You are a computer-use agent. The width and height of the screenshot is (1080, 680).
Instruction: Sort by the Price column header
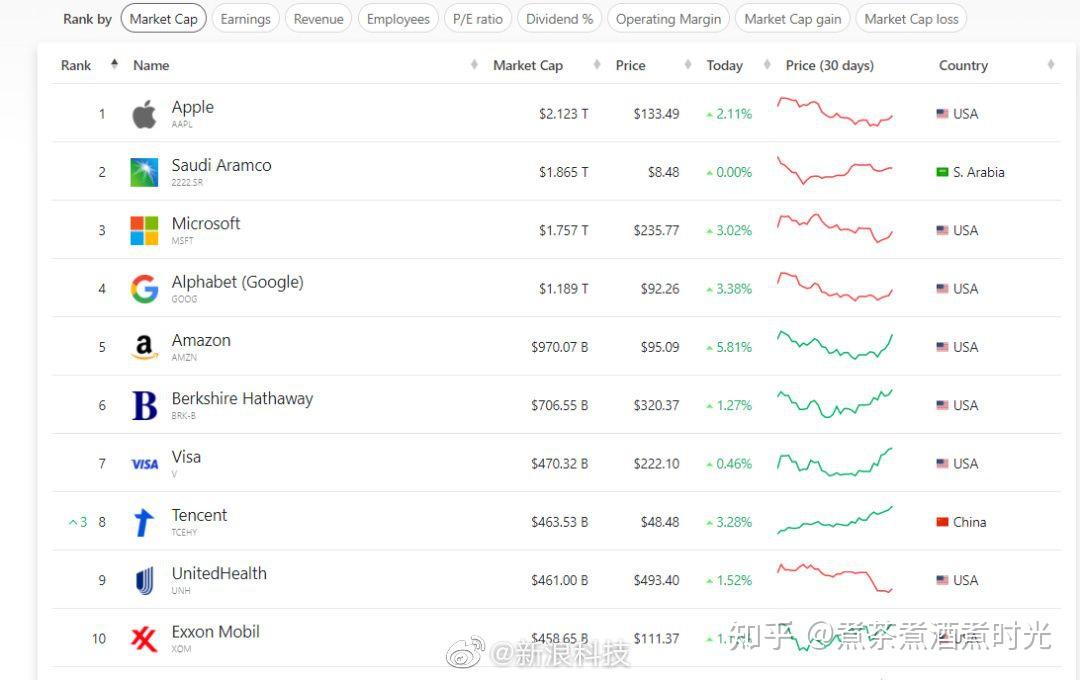coord(630,65)
